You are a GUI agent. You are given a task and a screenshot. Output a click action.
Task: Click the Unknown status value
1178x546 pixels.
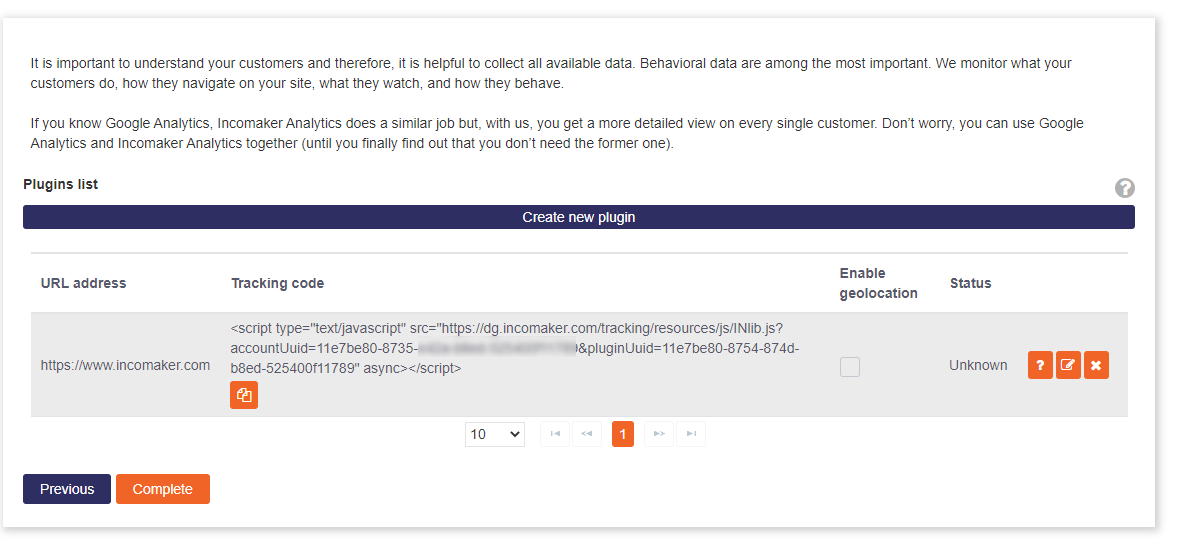click(x=978, y=366)
